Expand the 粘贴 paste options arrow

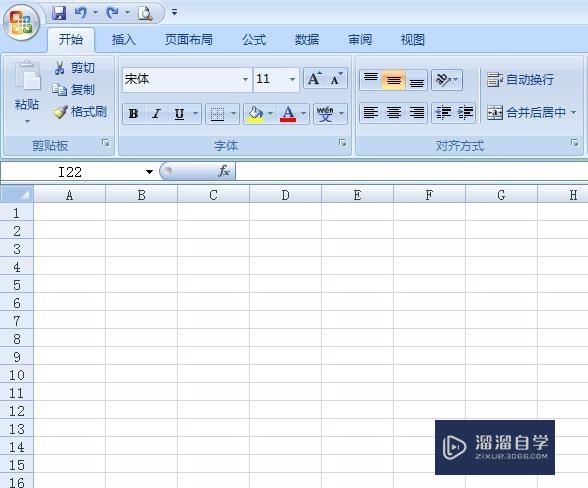pyautogui.click(x=27, y=122)
